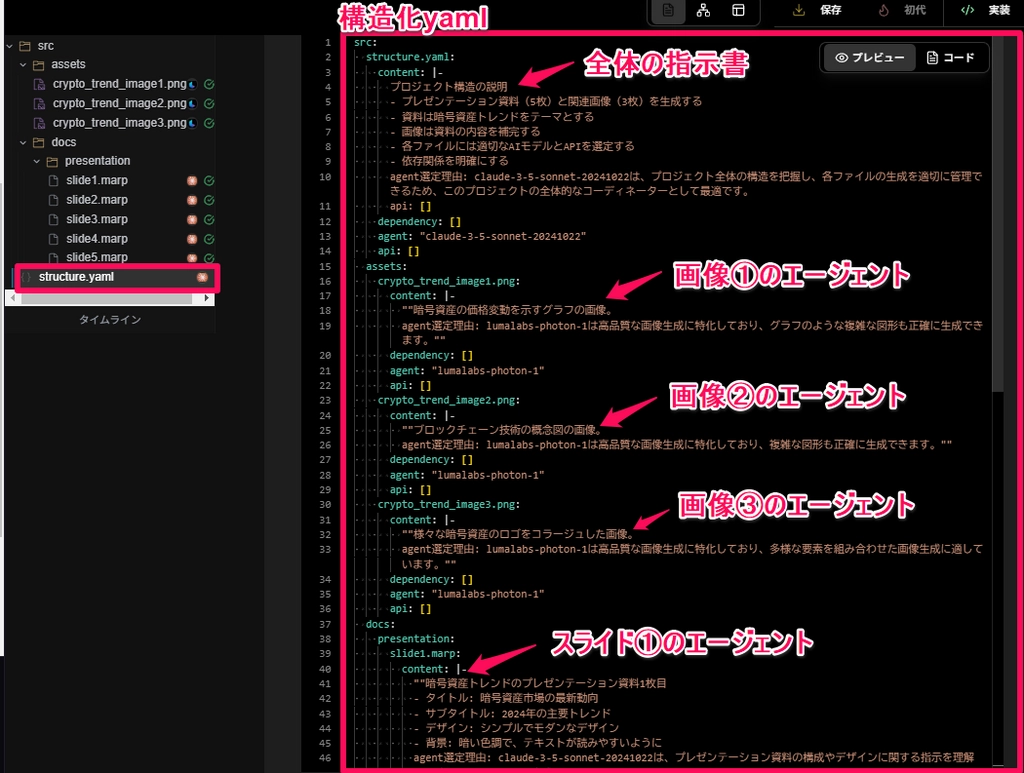The width and height of the screenshot is (1024, 773).
Task: Collapse the presentation folder chevron
Action: [36, 161]
